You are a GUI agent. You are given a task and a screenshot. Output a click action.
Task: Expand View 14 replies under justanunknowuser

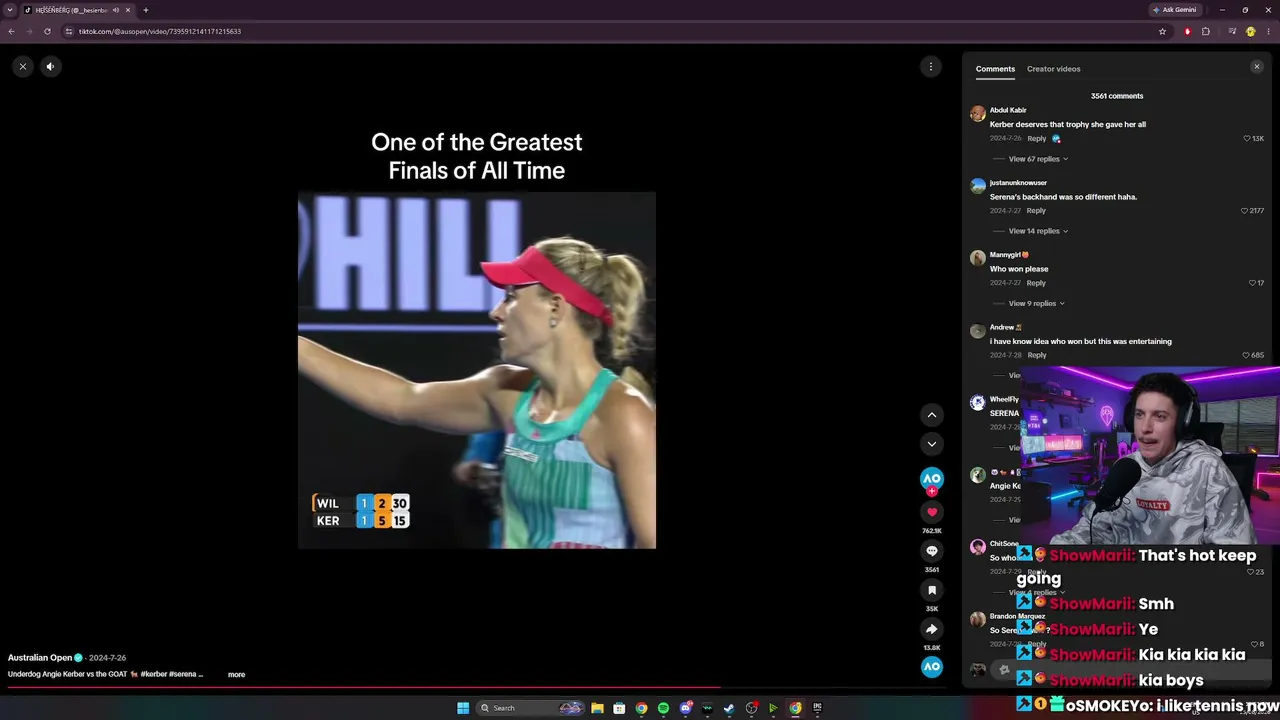pos(1038,231)
